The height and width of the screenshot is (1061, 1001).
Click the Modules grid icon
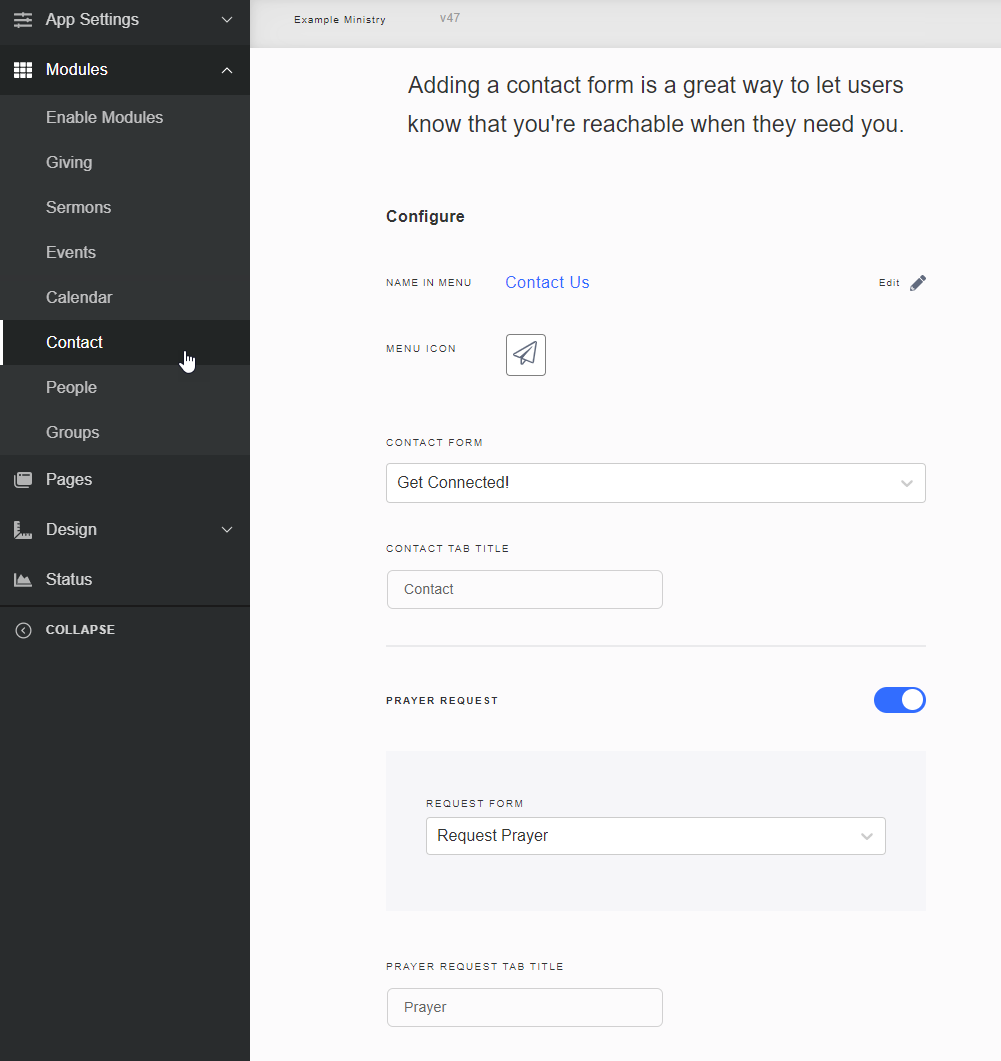pyautogui.click(x=22, y=70)
